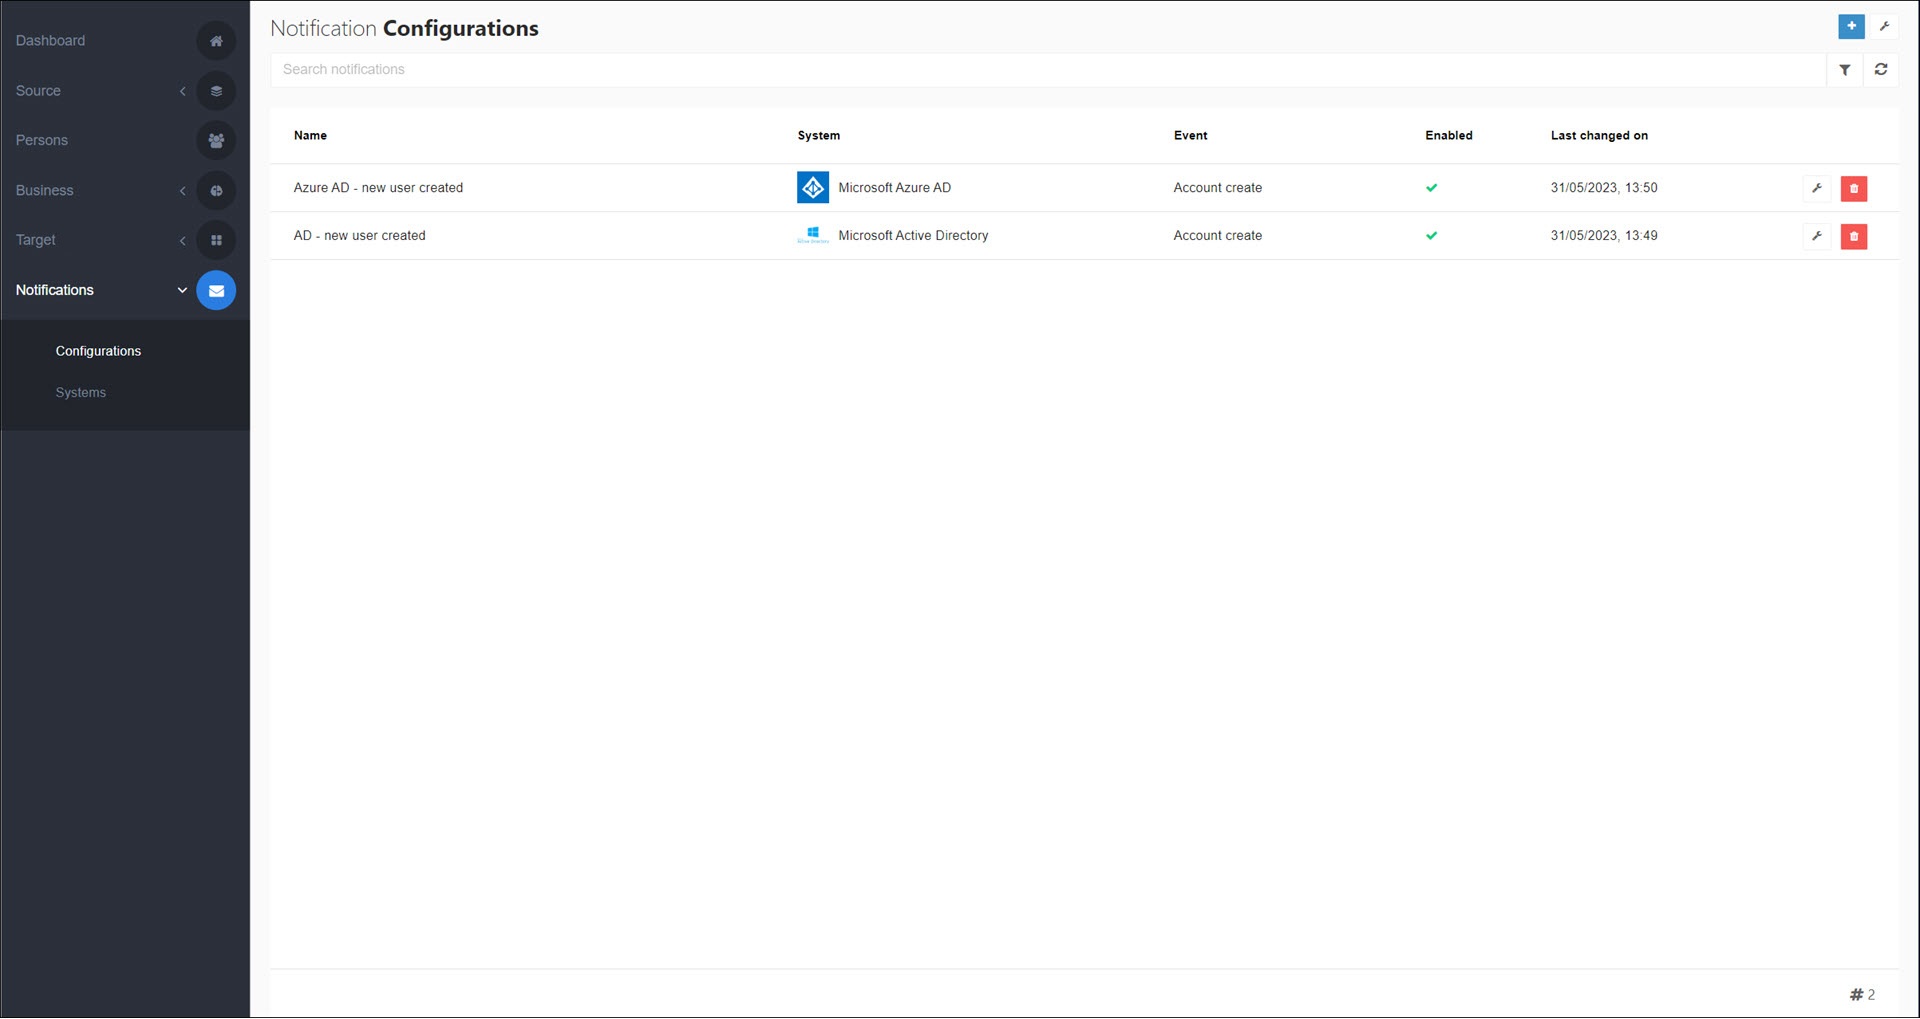
Task: Select the Target sidebar item
Action: [x=36, y=240]
